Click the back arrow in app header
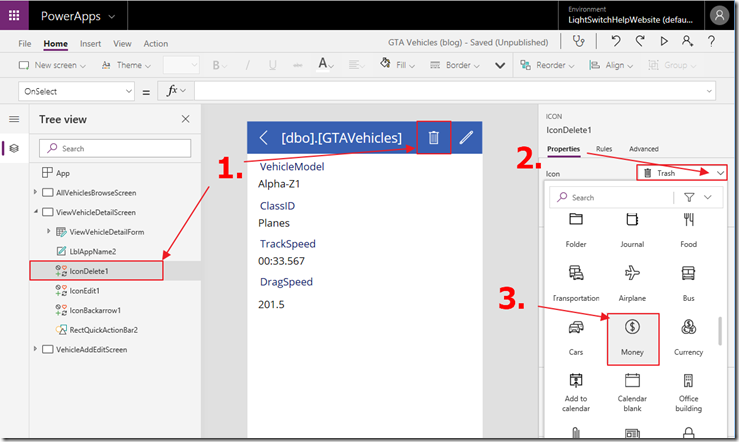Image resolution: width=739 pixels, height=442 pixels. tap(263, 138)
